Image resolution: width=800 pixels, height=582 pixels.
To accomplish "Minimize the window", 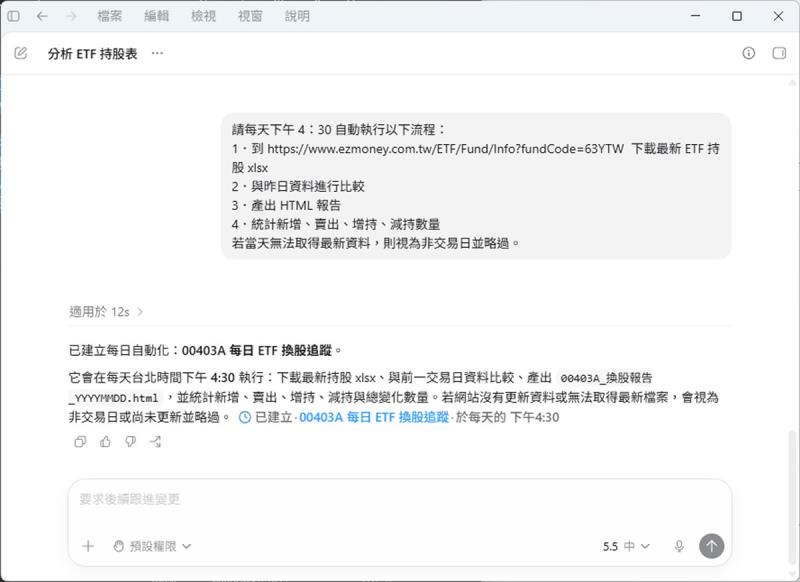I will pyautogui.click(x=695, y=16).
